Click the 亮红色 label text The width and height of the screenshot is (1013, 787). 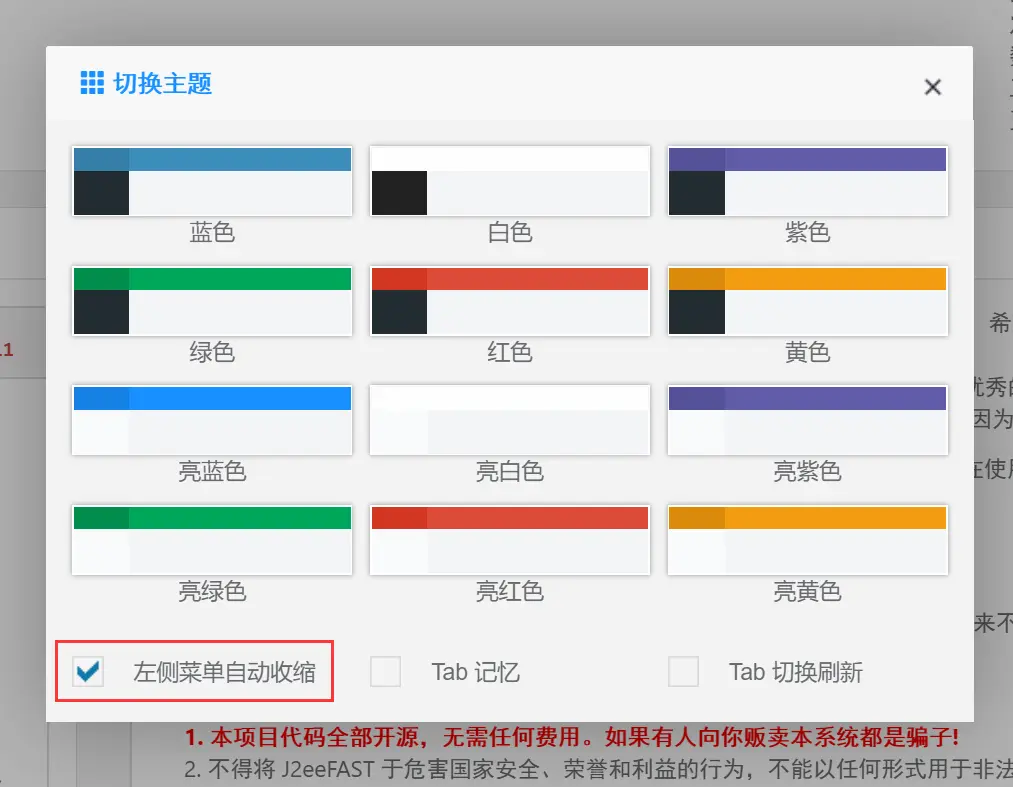(510, 591)
